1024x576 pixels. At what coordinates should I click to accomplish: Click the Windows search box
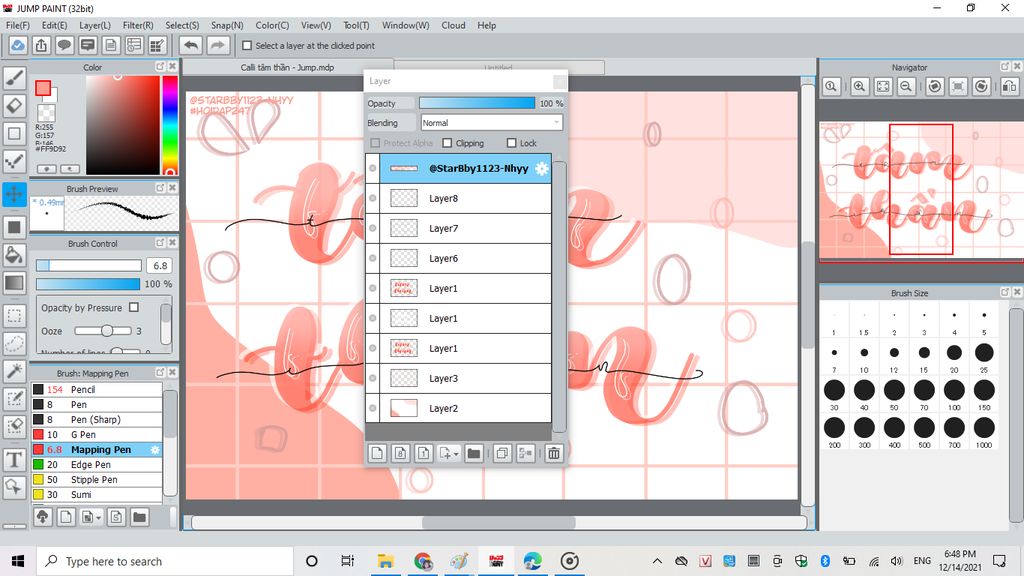pos(167,561)
